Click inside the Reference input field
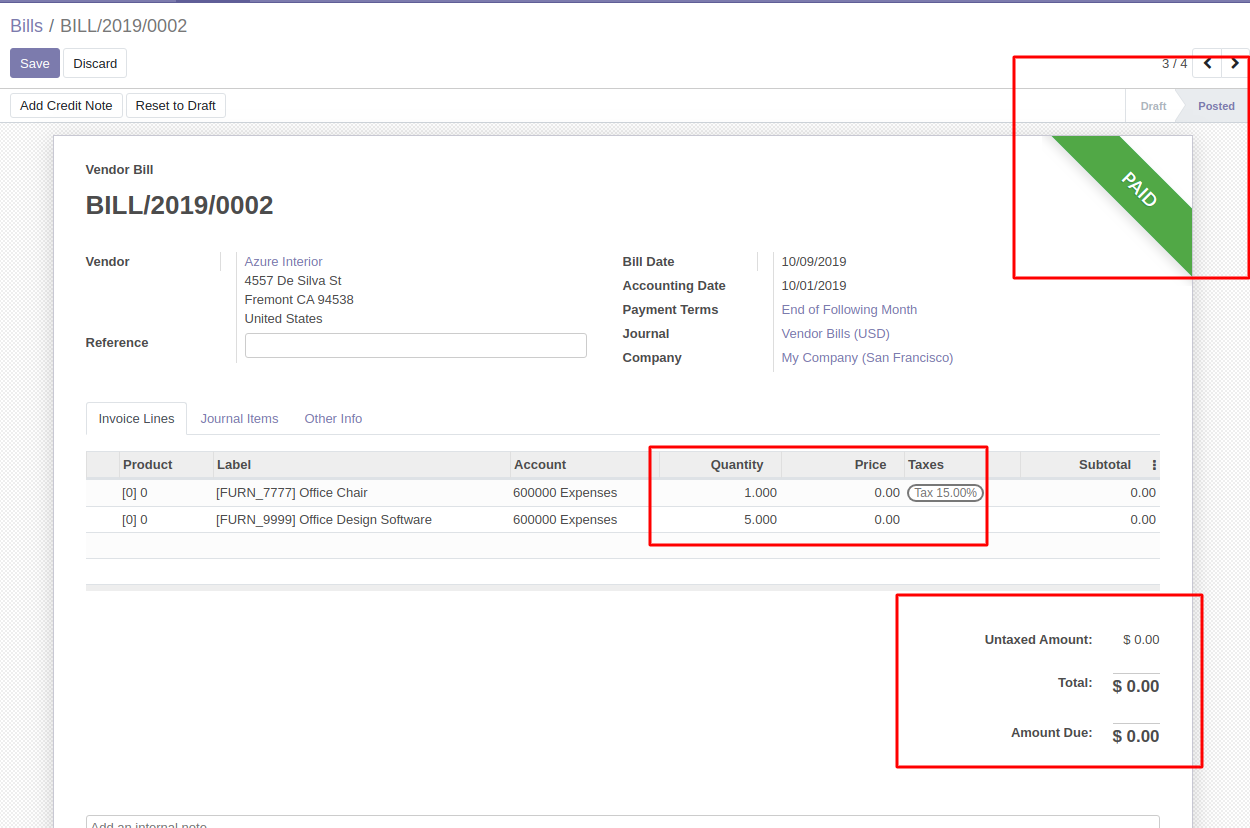Screen dimensions: 1250x828 [x=415, y=345]
